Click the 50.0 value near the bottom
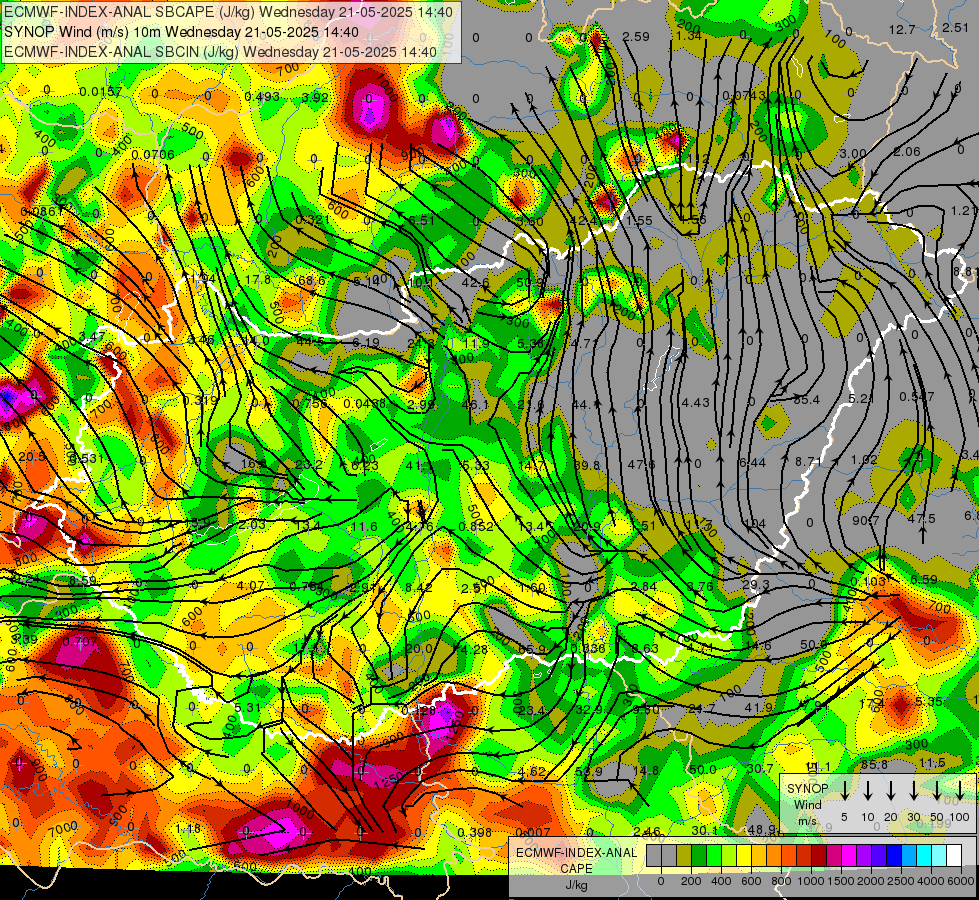Viewport: 979px width, 900px height. [702, 769]
